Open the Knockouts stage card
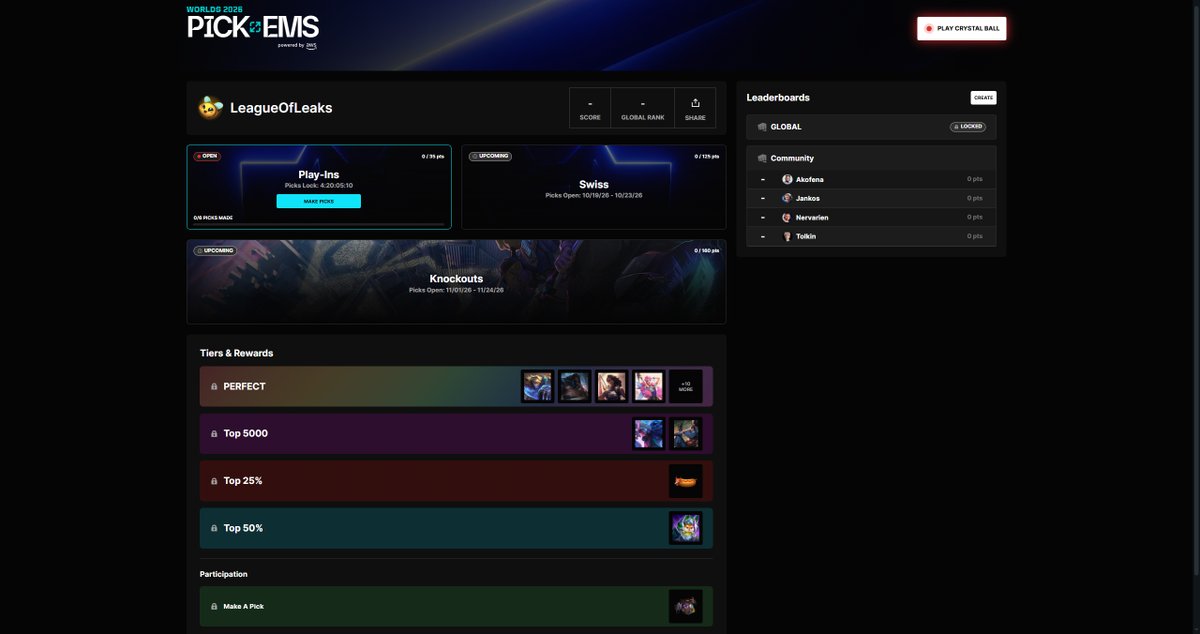Image resolution: width=1200 pixels, height=634 pixels. [456, 282]
